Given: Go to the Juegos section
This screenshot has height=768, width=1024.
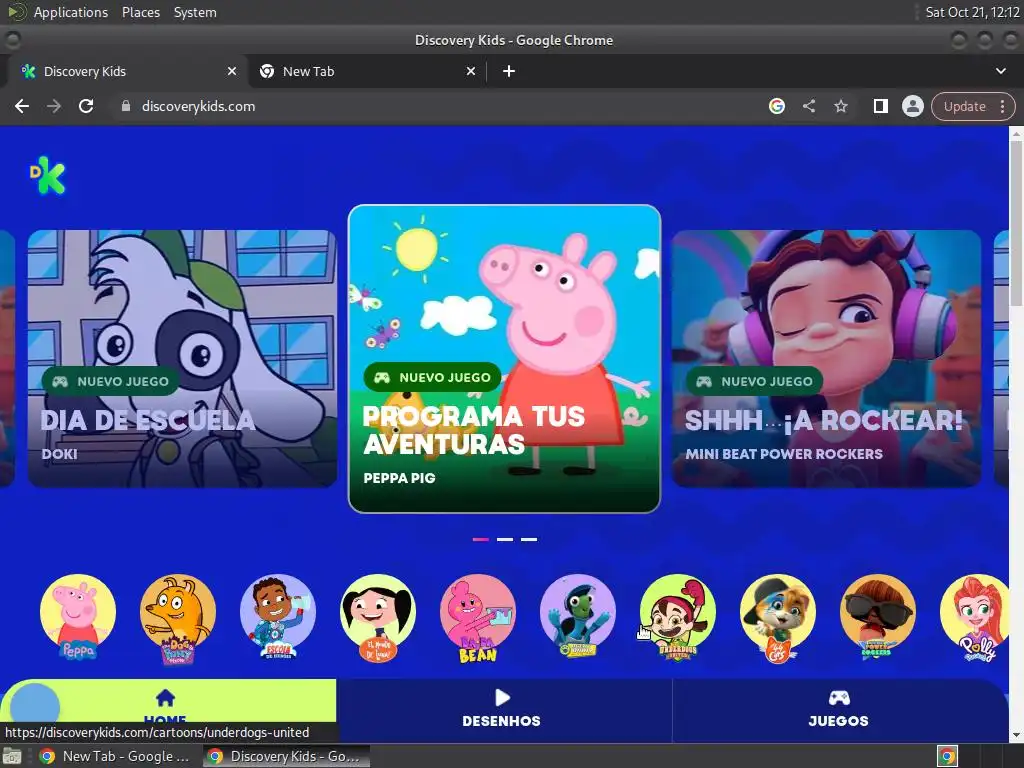Looking at the screenshot, I should pyautogui.click(x=839, y=709).
